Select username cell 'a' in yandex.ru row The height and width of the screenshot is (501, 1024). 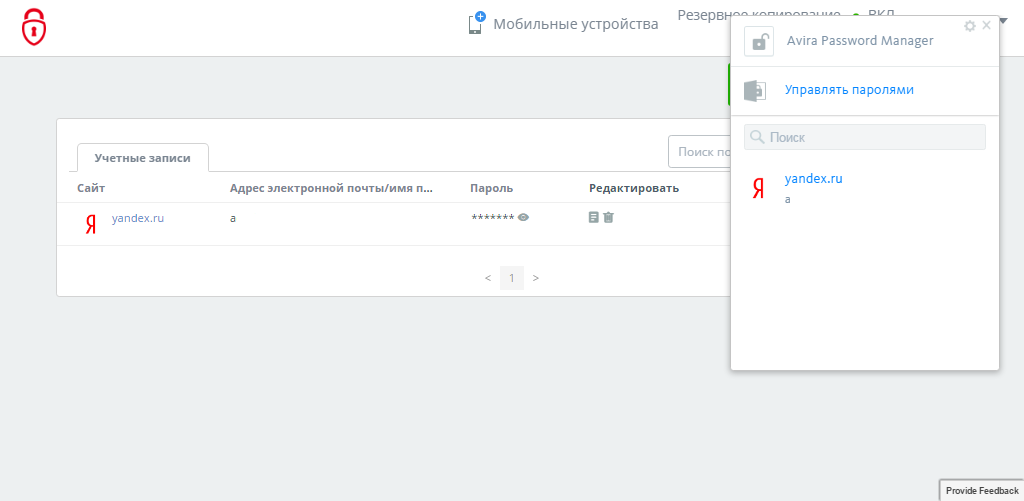(x=232, y=218)
